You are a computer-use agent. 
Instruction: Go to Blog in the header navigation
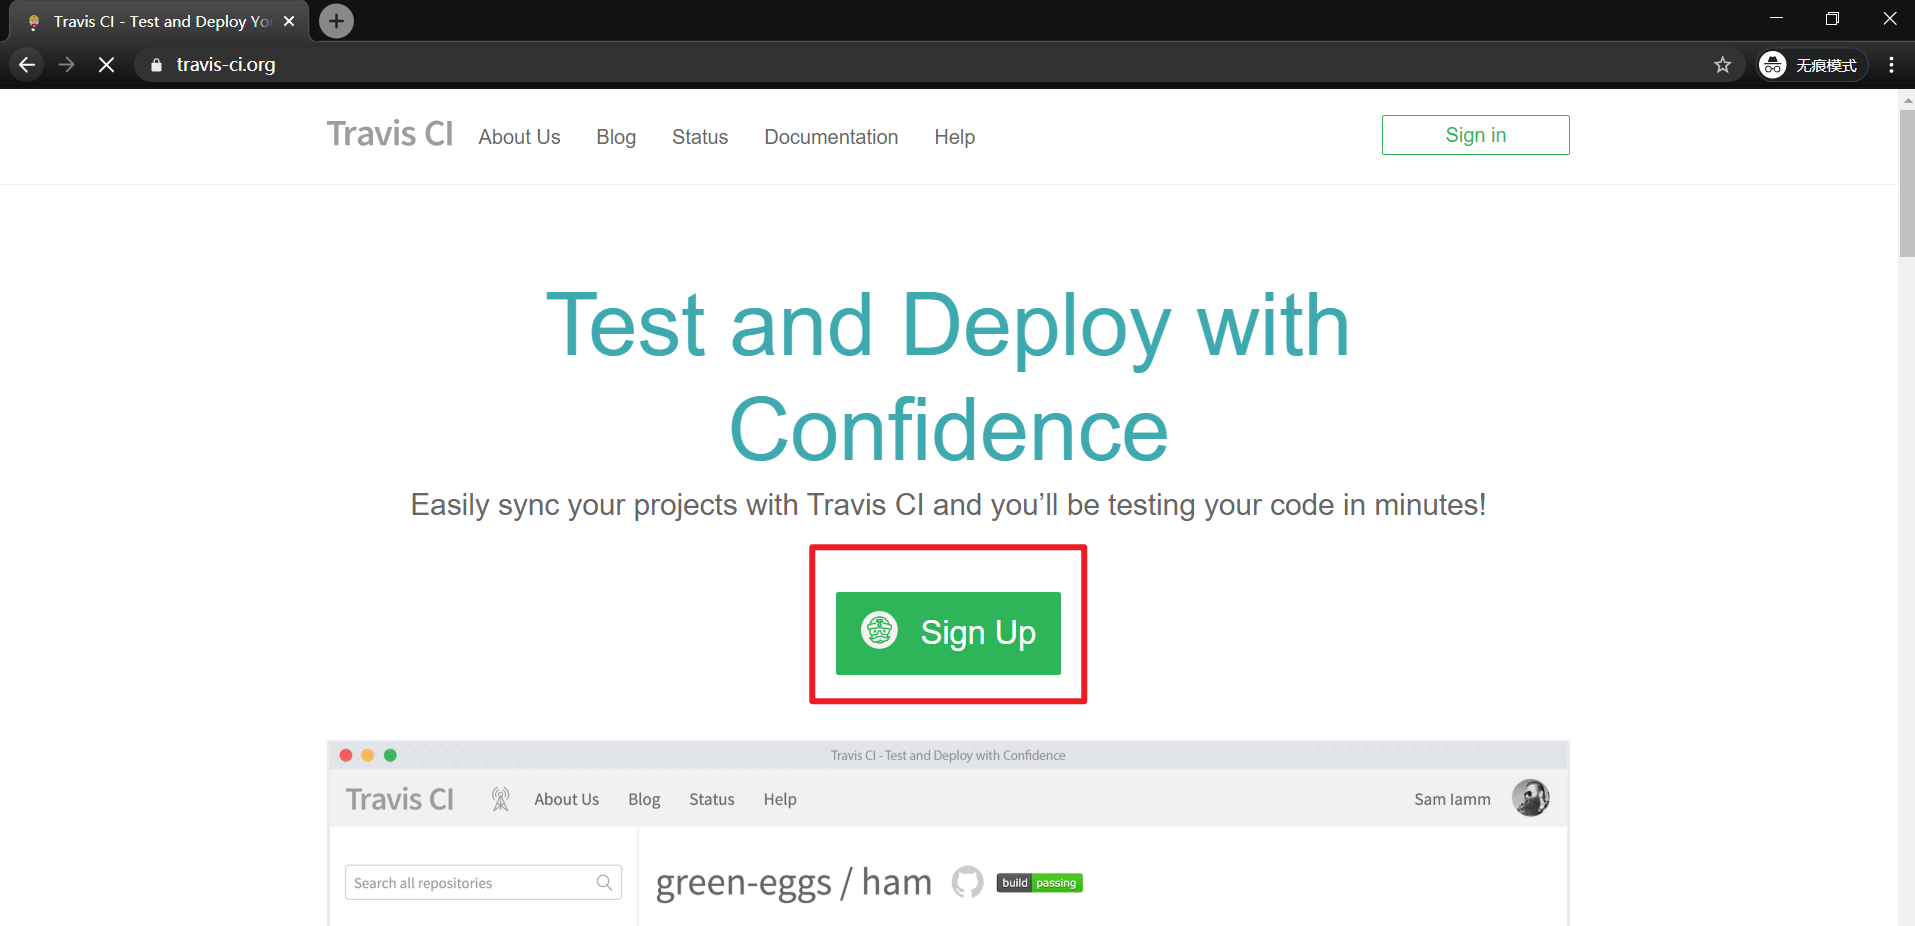point(616,137)
